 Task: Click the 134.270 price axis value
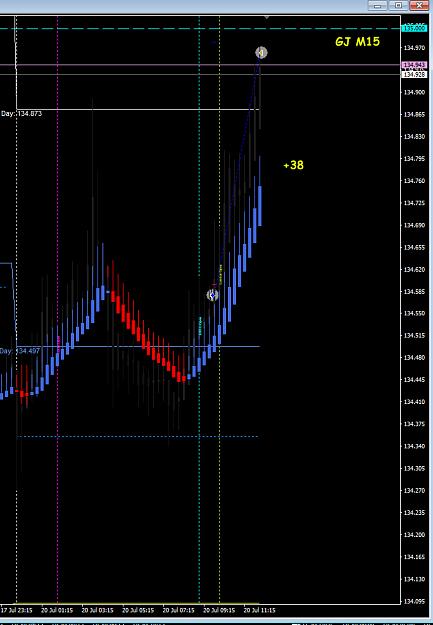(x=414, y=490)
